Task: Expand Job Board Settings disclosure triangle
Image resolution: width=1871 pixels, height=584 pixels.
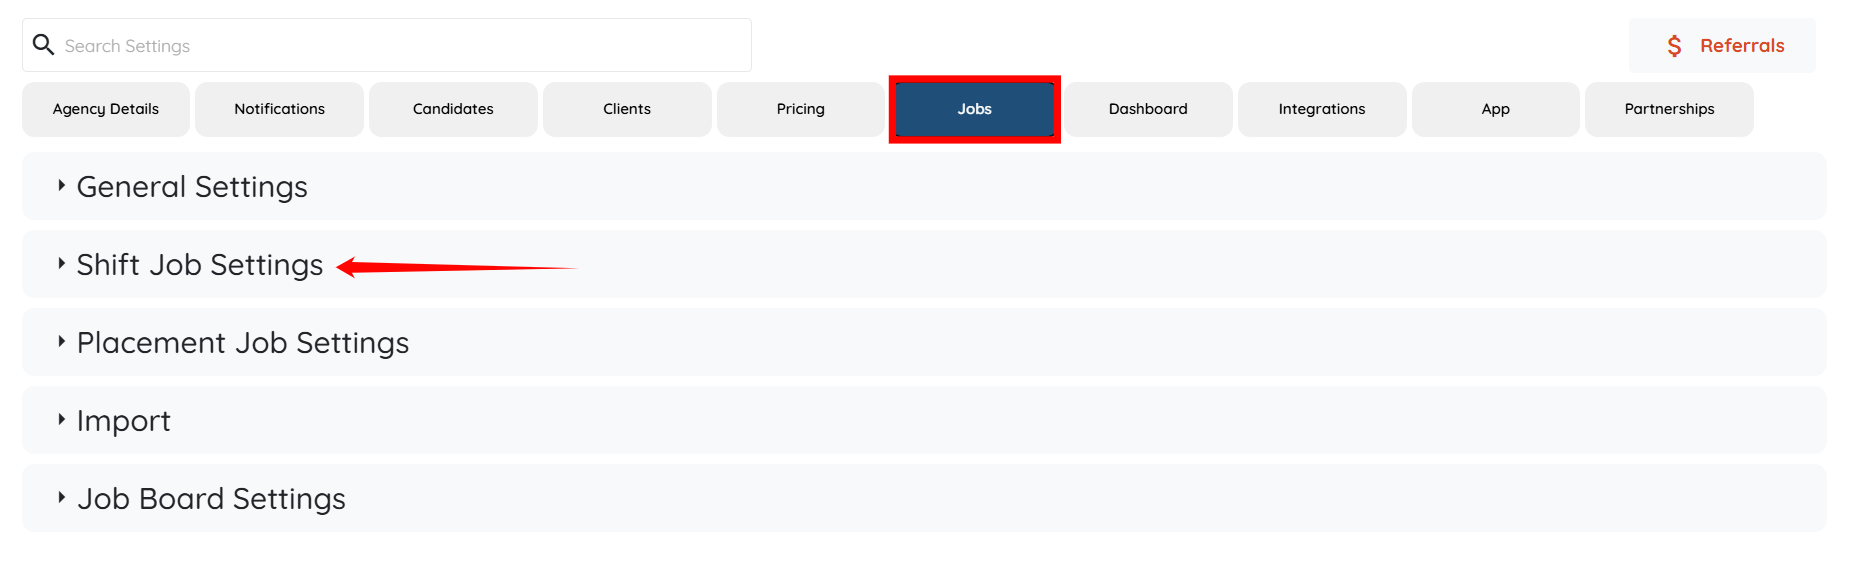Action: (x=61, y=497)
